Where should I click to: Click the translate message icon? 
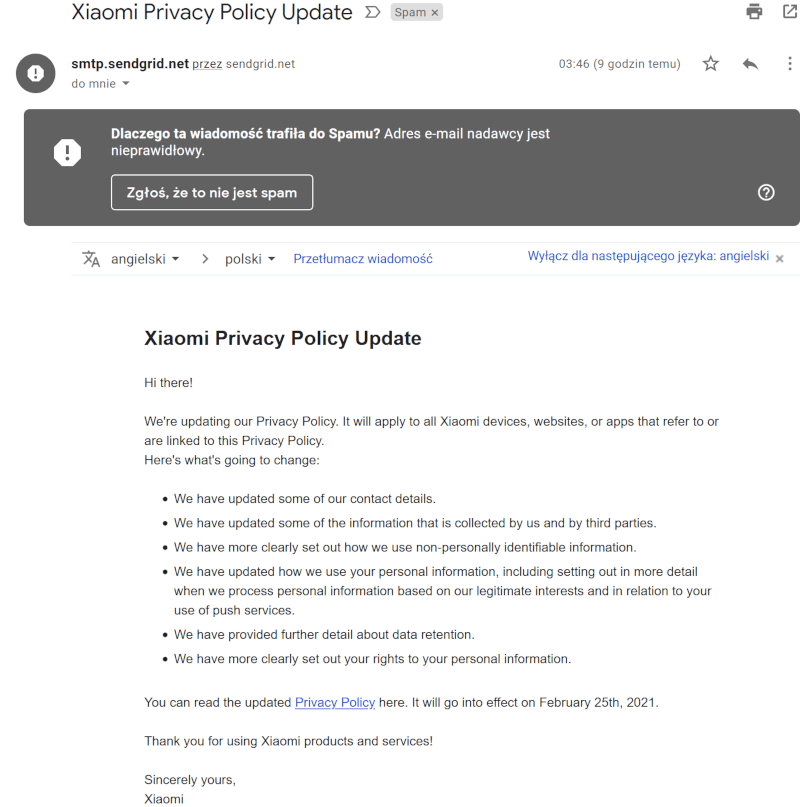[x=91, y=258]
